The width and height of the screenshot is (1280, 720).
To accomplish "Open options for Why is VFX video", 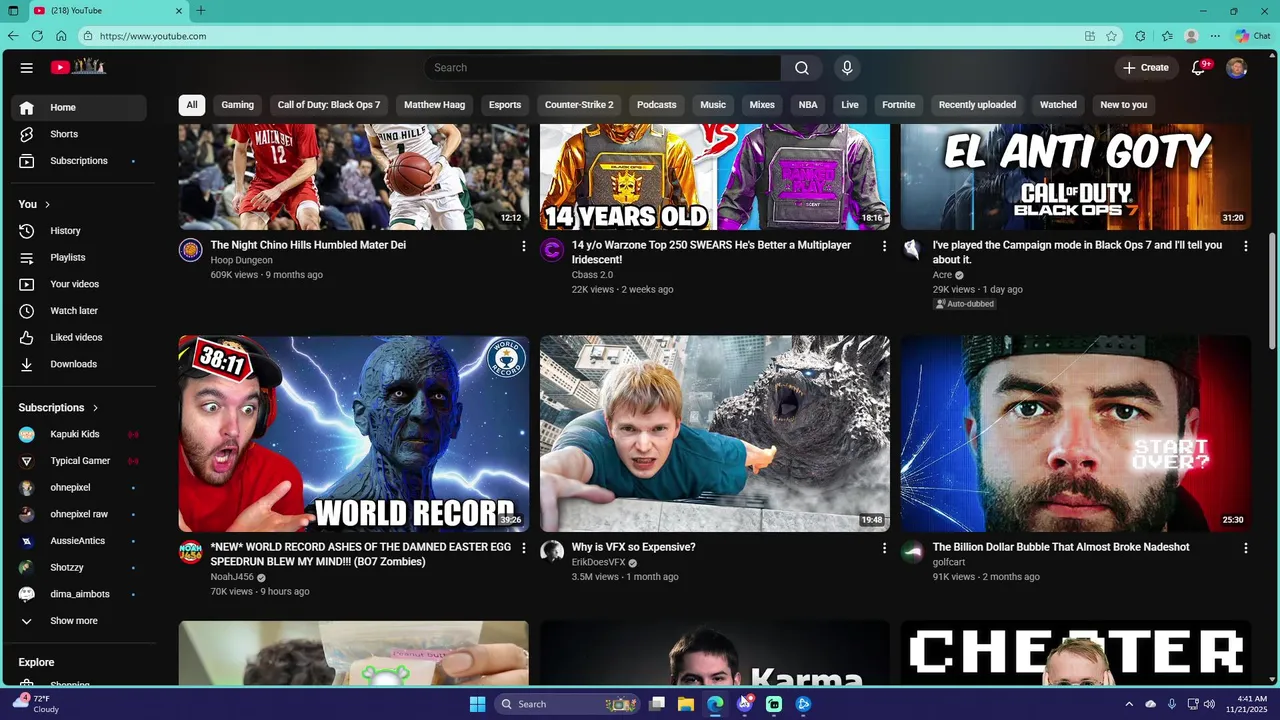I will 884,548.
